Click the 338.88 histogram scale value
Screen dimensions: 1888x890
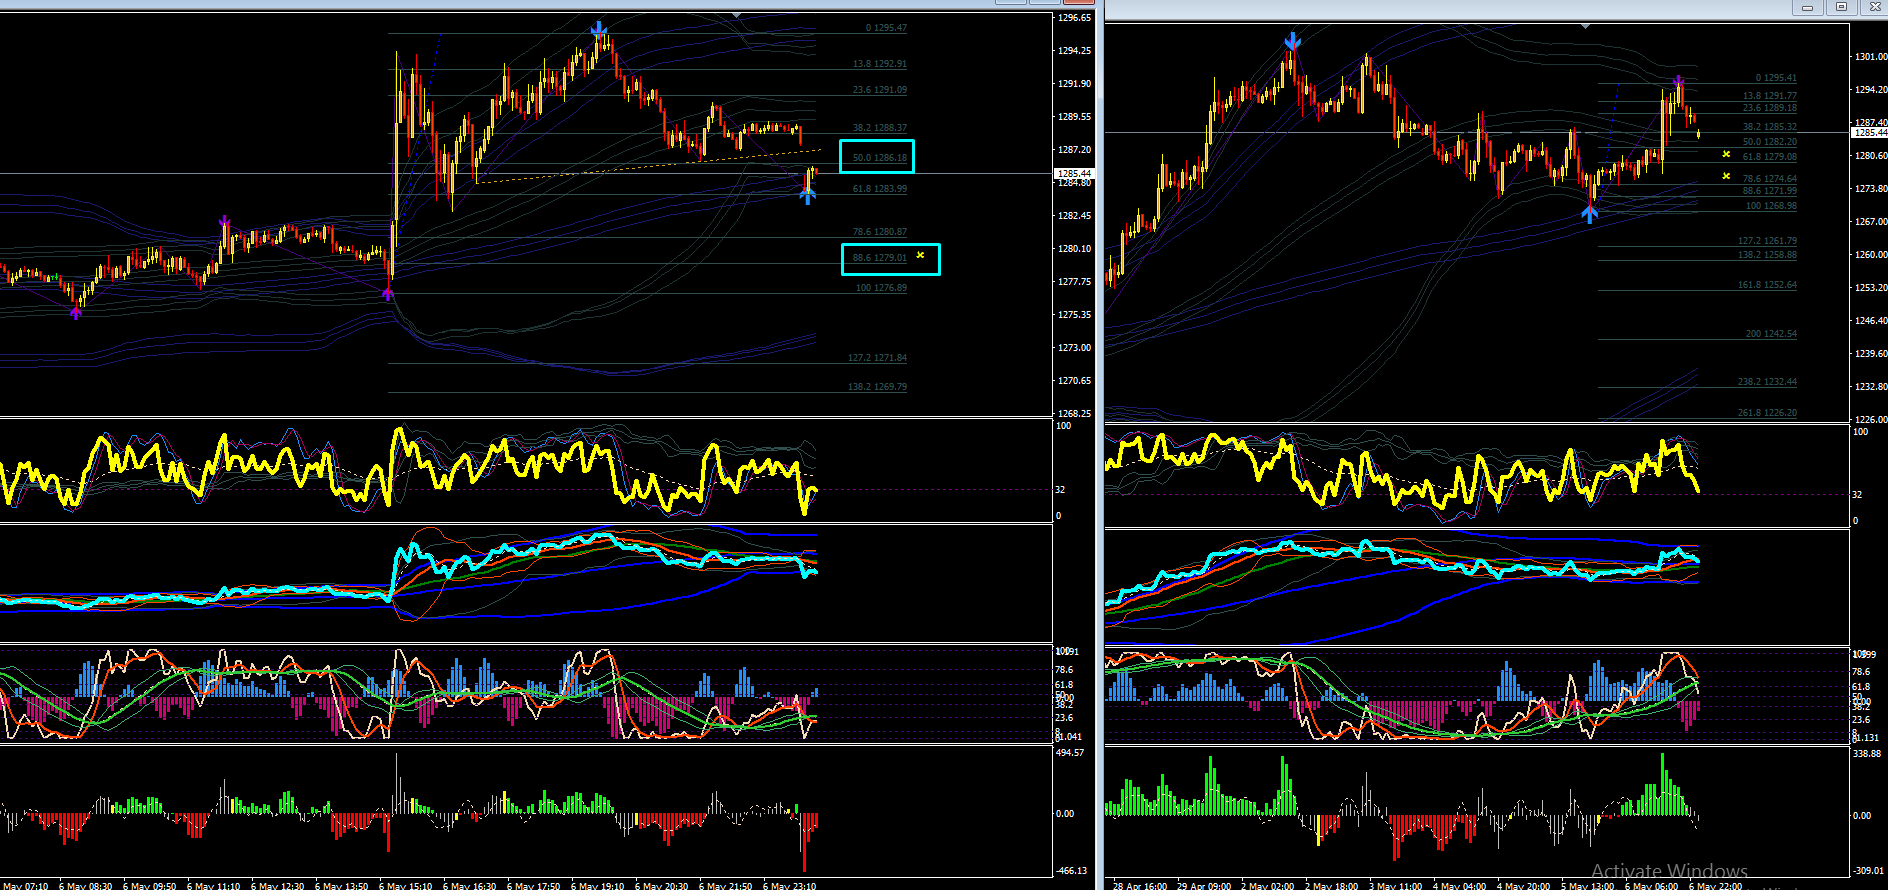tap(1867, 753)
